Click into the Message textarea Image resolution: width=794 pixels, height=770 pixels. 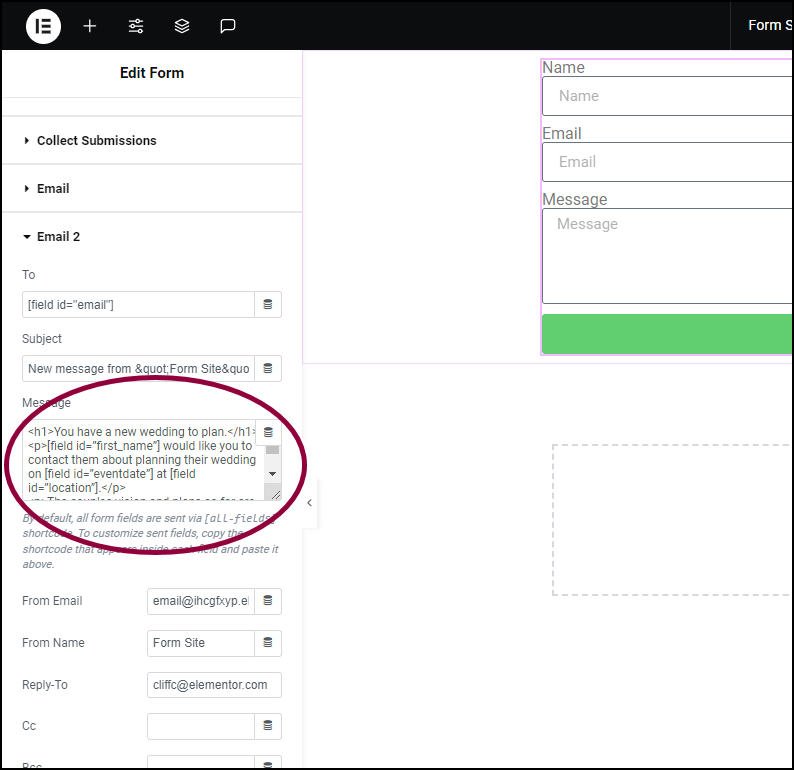point(142,460)
